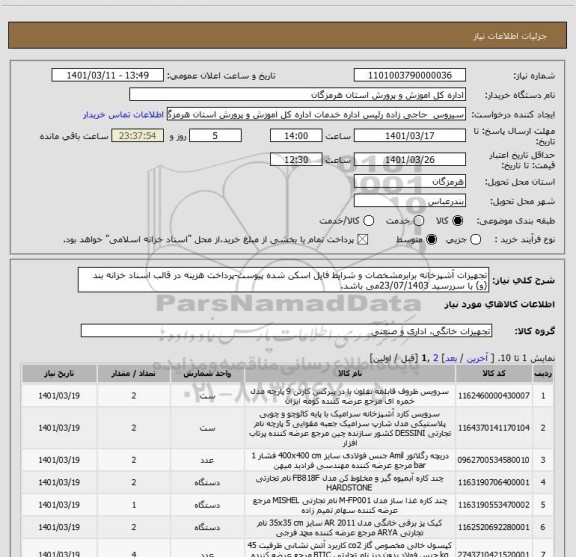
Task: Go to last page link 'آخرین'
Action: 477,358
